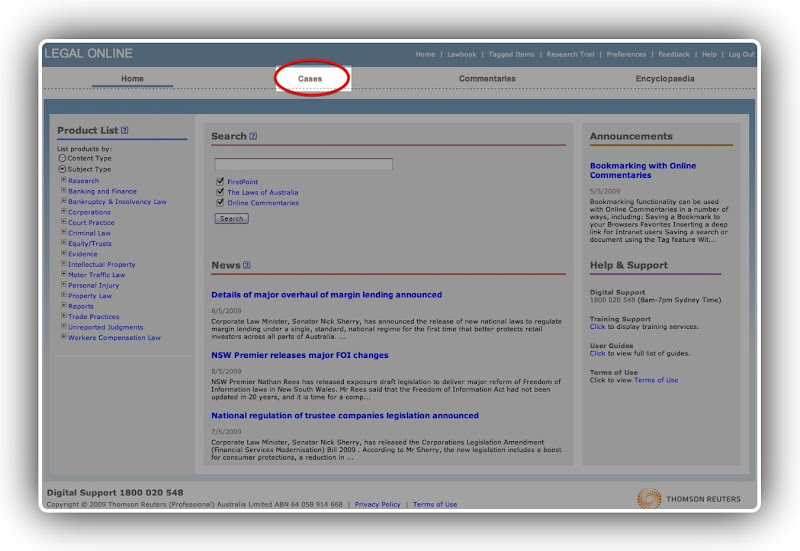
Task: Open the Product List help icon
Action: 124,131
